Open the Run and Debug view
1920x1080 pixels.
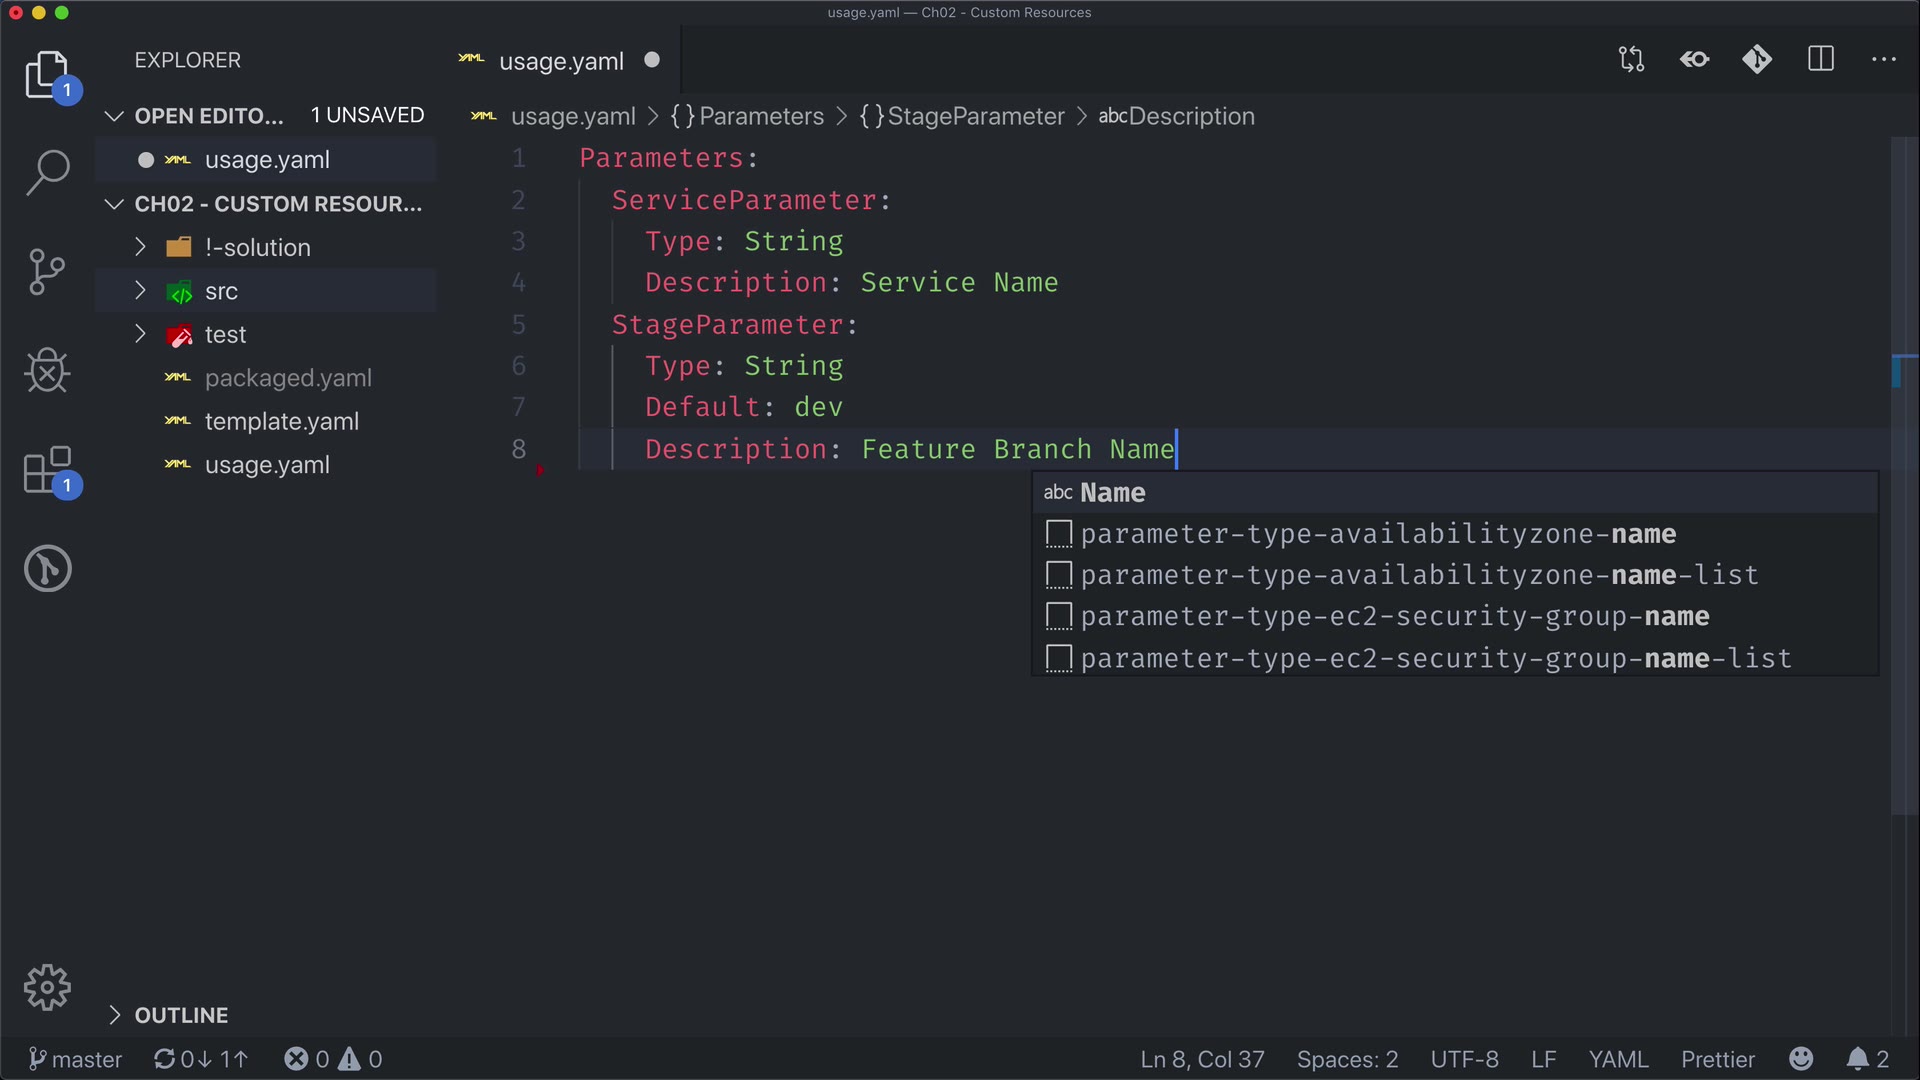pos(47,371)
